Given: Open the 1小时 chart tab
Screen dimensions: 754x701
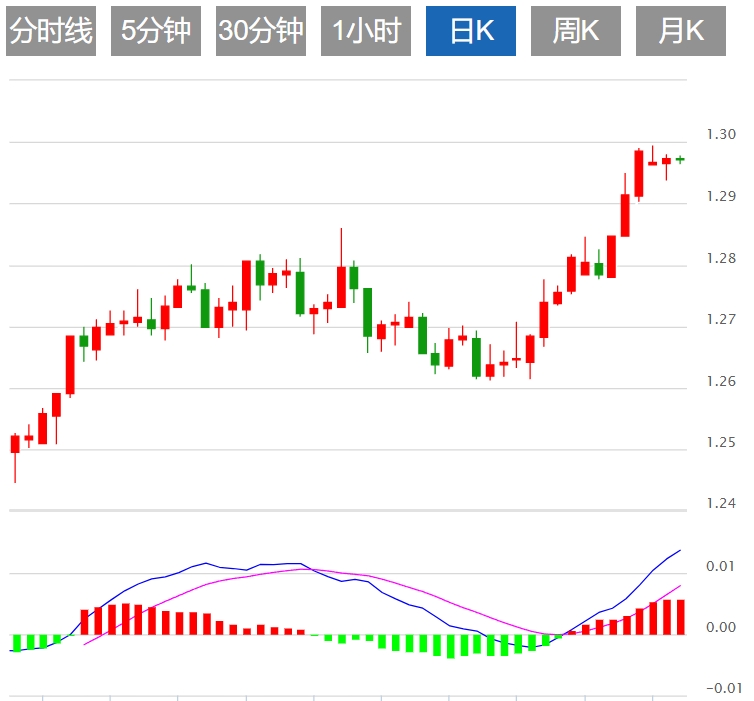Looking at the screenshot, I should tap(366, 31).
